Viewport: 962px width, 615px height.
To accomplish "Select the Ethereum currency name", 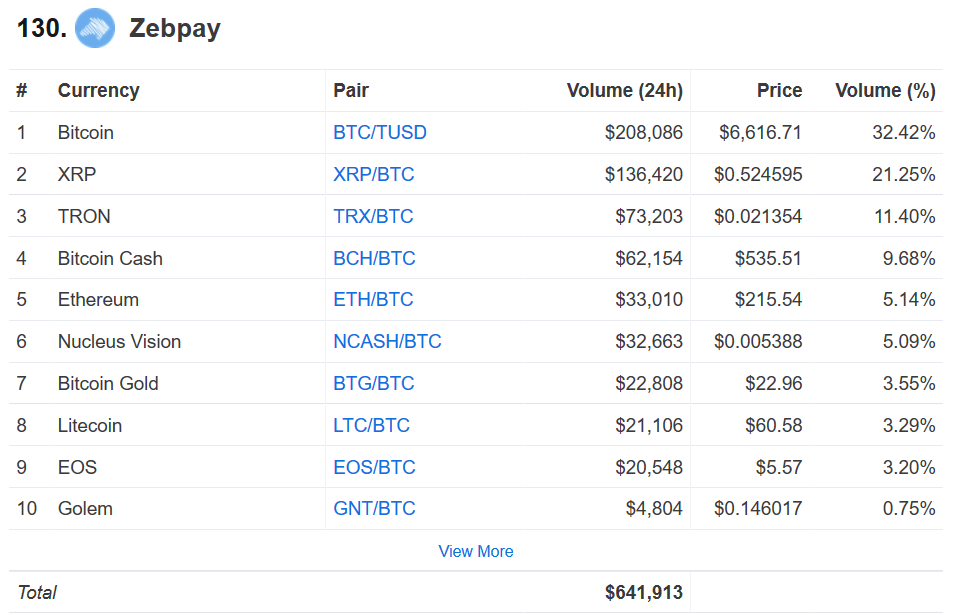I will (98, 300).
